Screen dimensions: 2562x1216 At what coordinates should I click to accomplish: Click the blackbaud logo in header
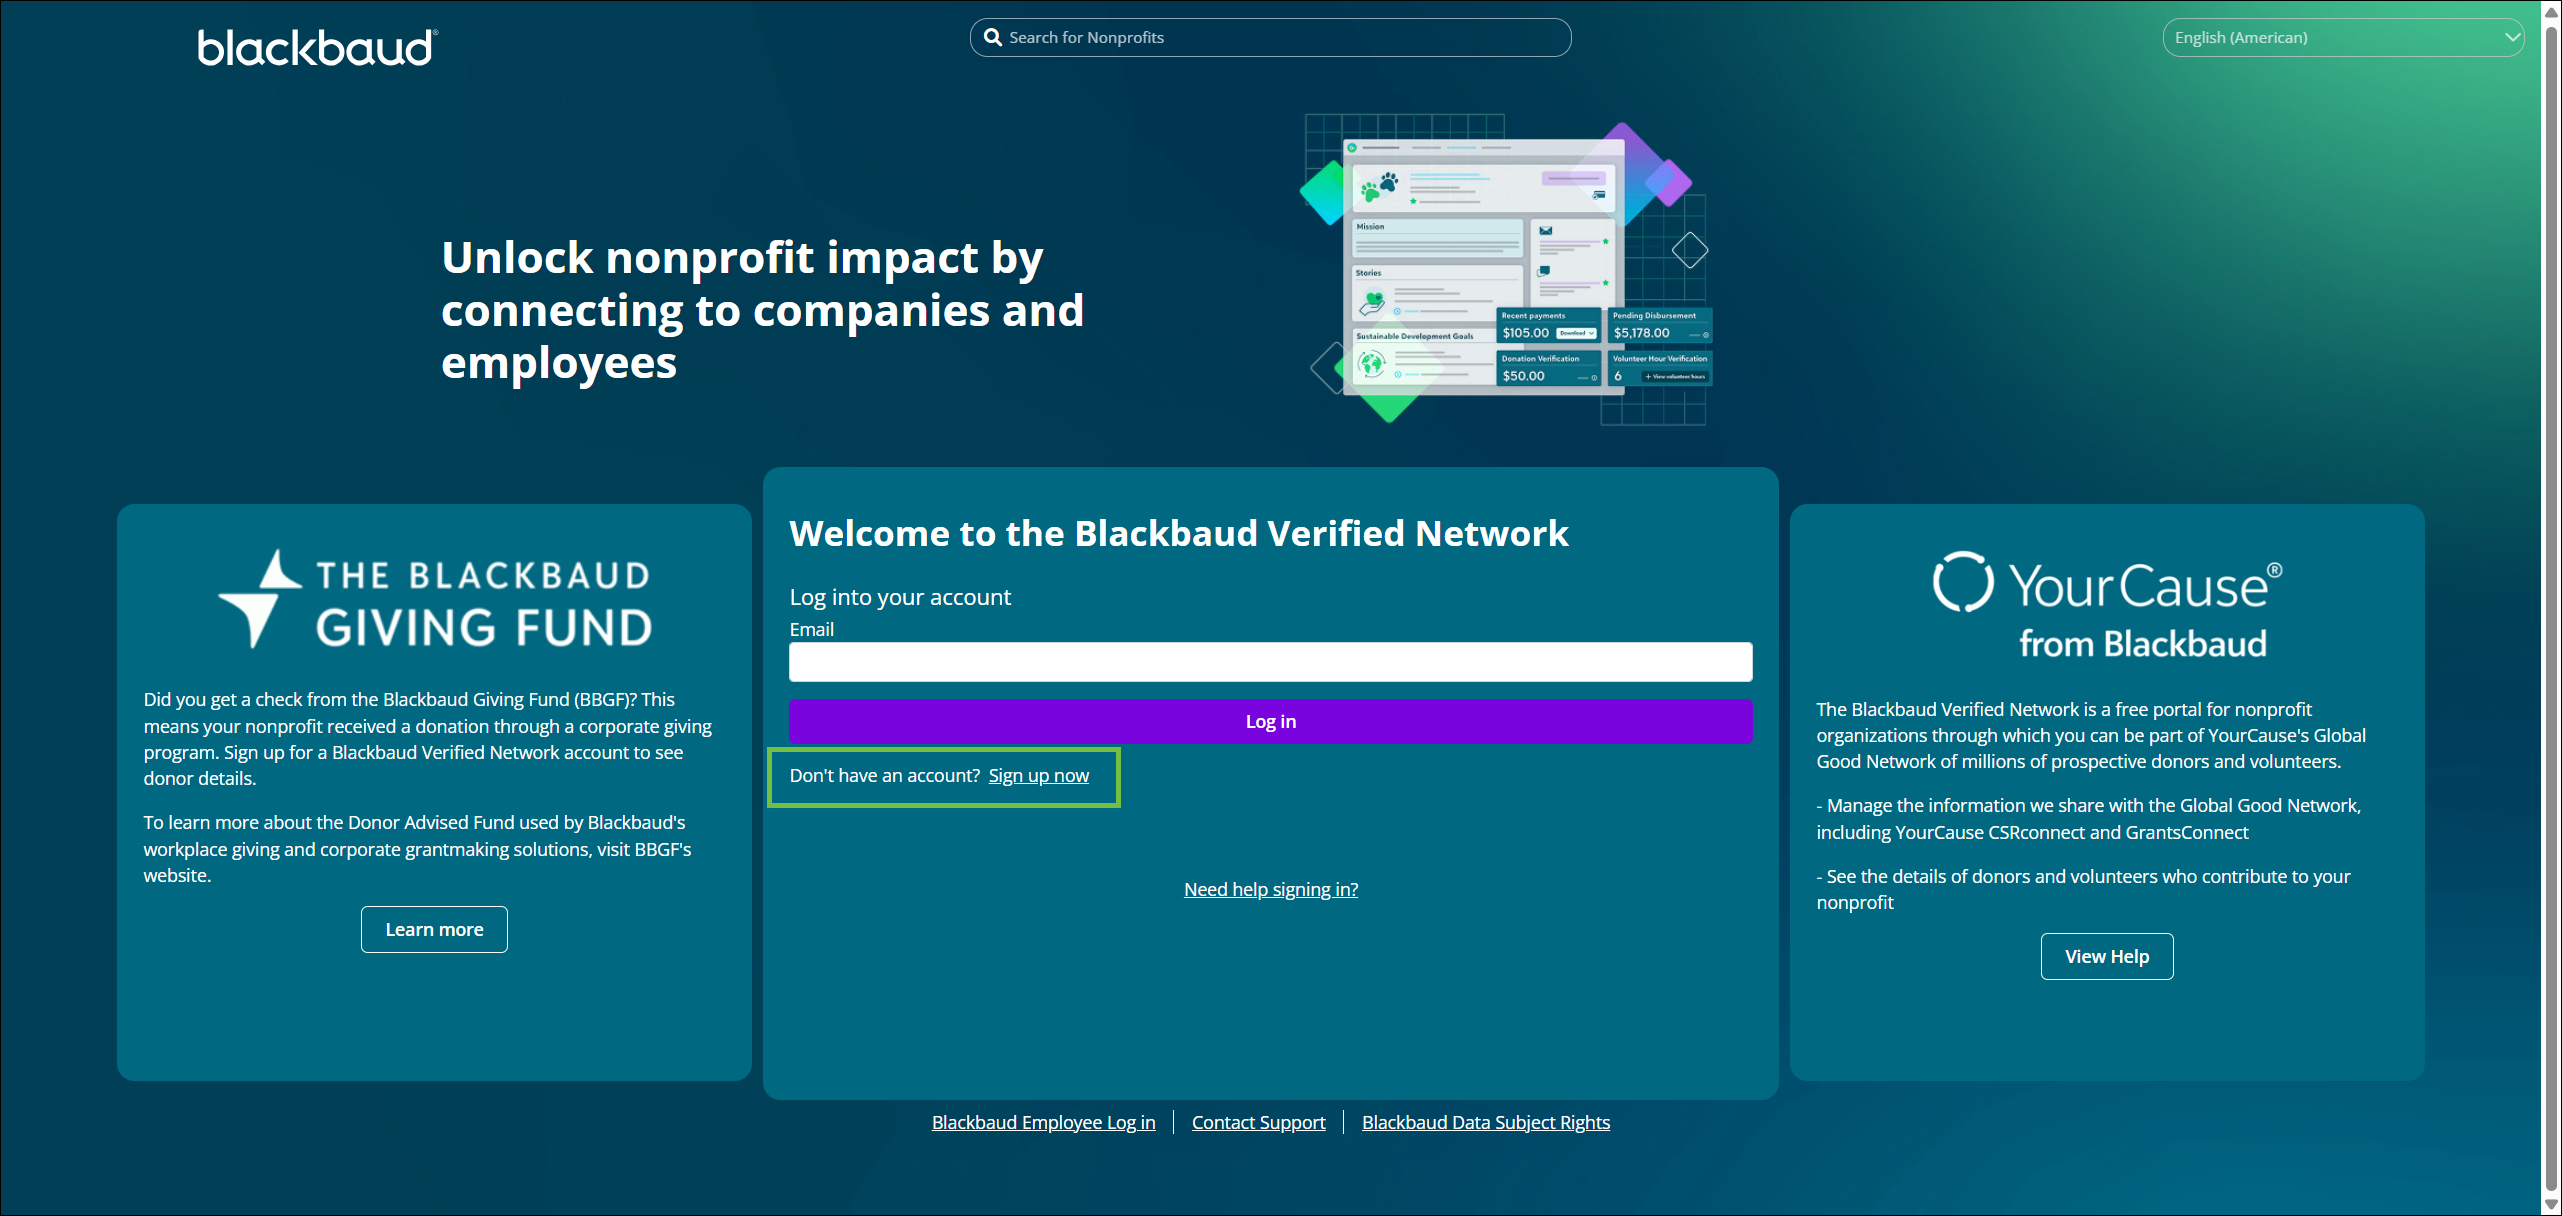(x=317, y=47)
